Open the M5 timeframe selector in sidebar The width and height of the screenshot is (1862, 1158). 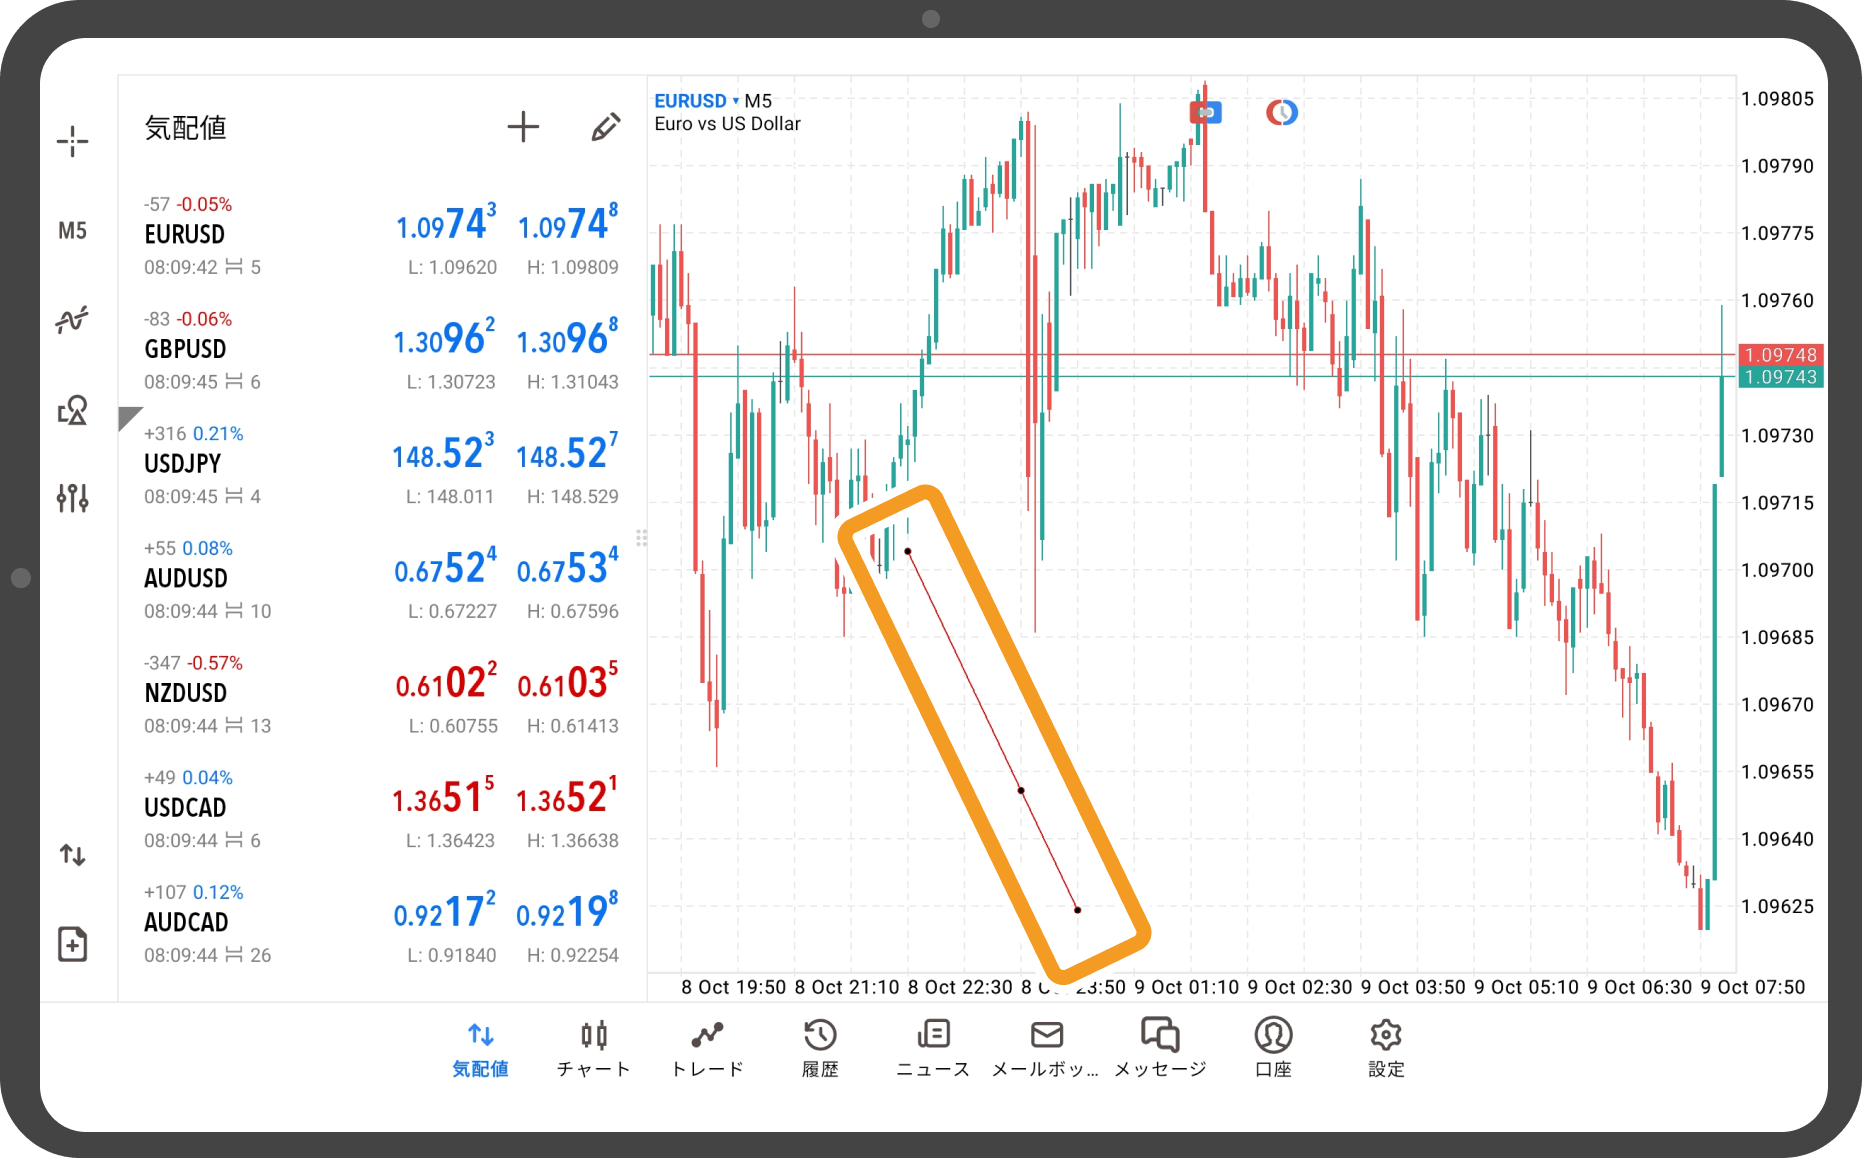pyautogui.click(x=72, y=231)
